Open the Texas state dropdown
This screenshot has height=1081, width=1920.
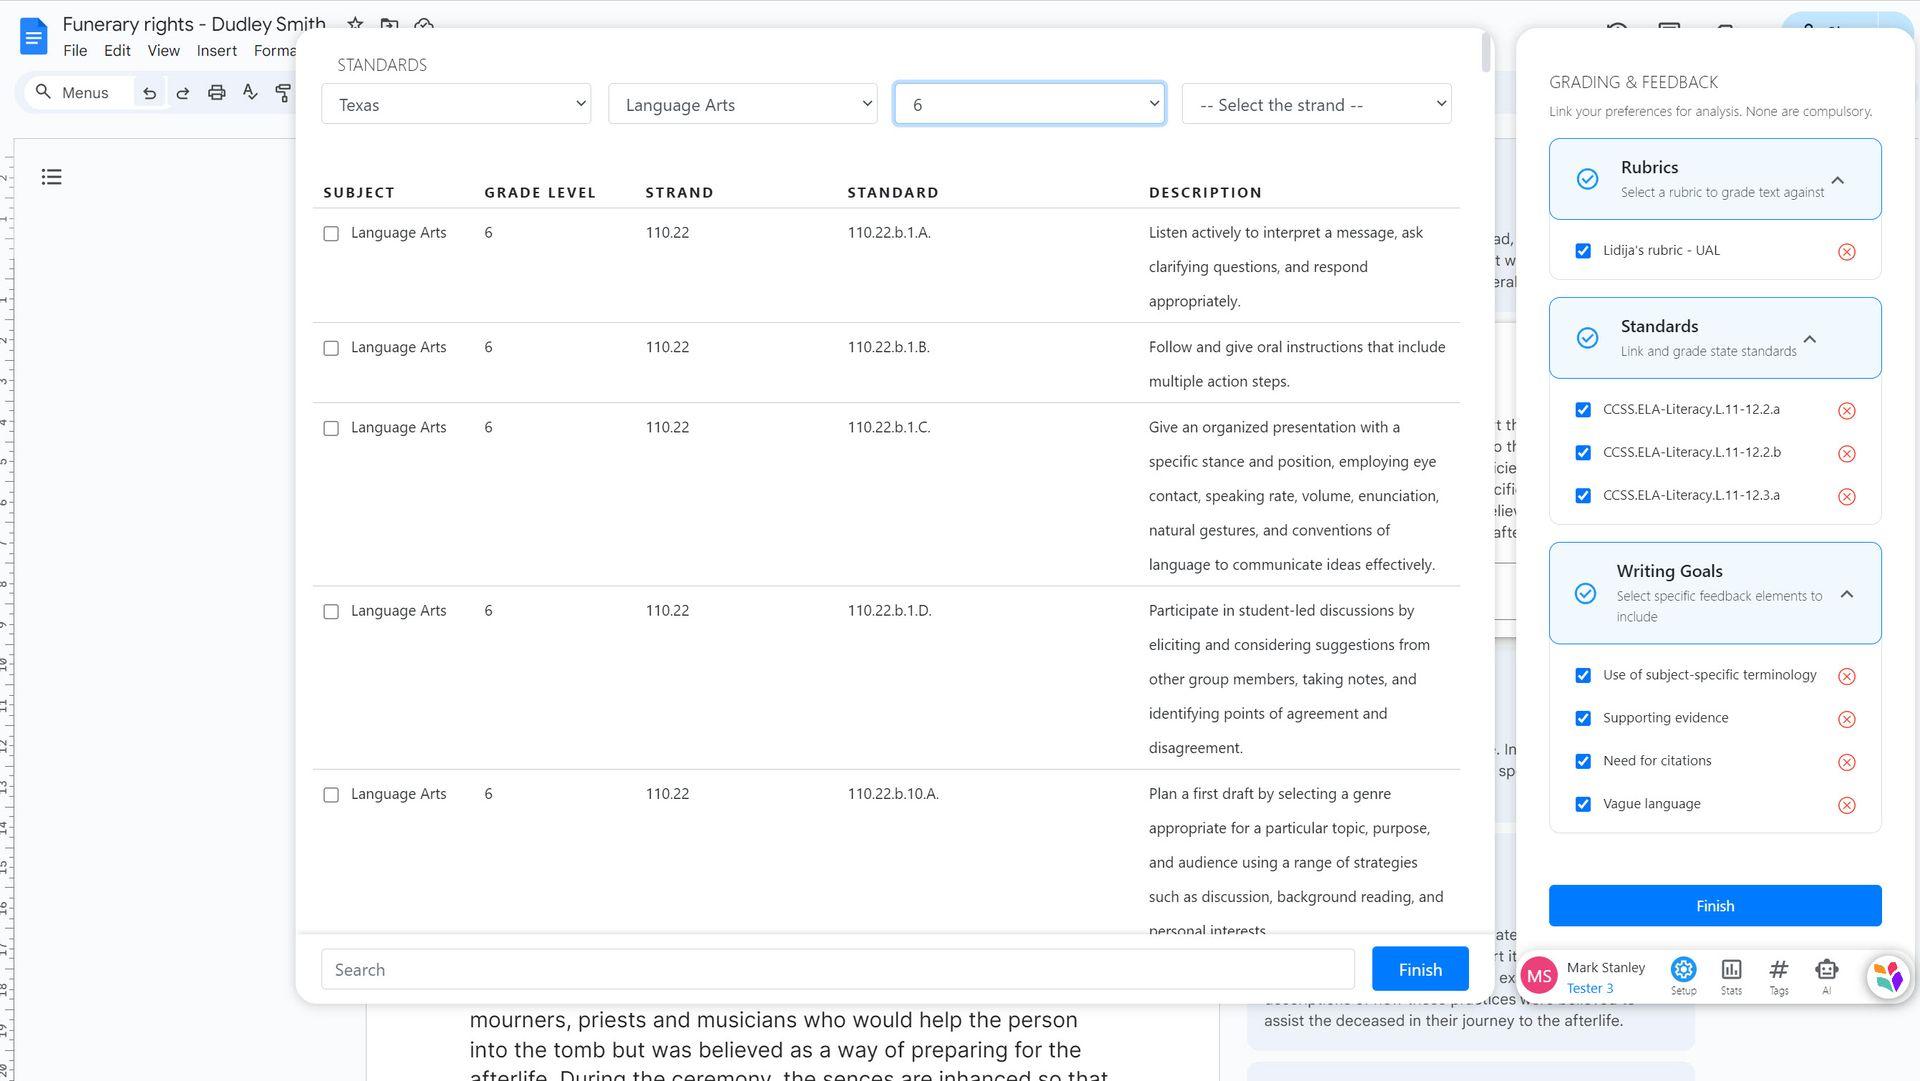click(456, 104)
